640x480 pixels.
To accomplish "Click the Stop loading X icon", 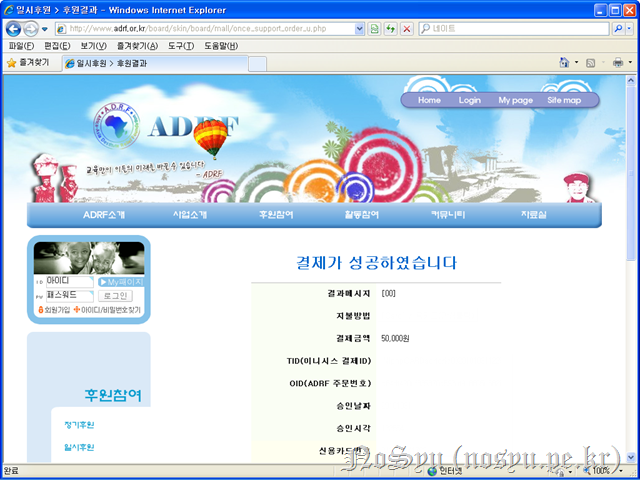I will pyautogui.click(x=406, y=29).
